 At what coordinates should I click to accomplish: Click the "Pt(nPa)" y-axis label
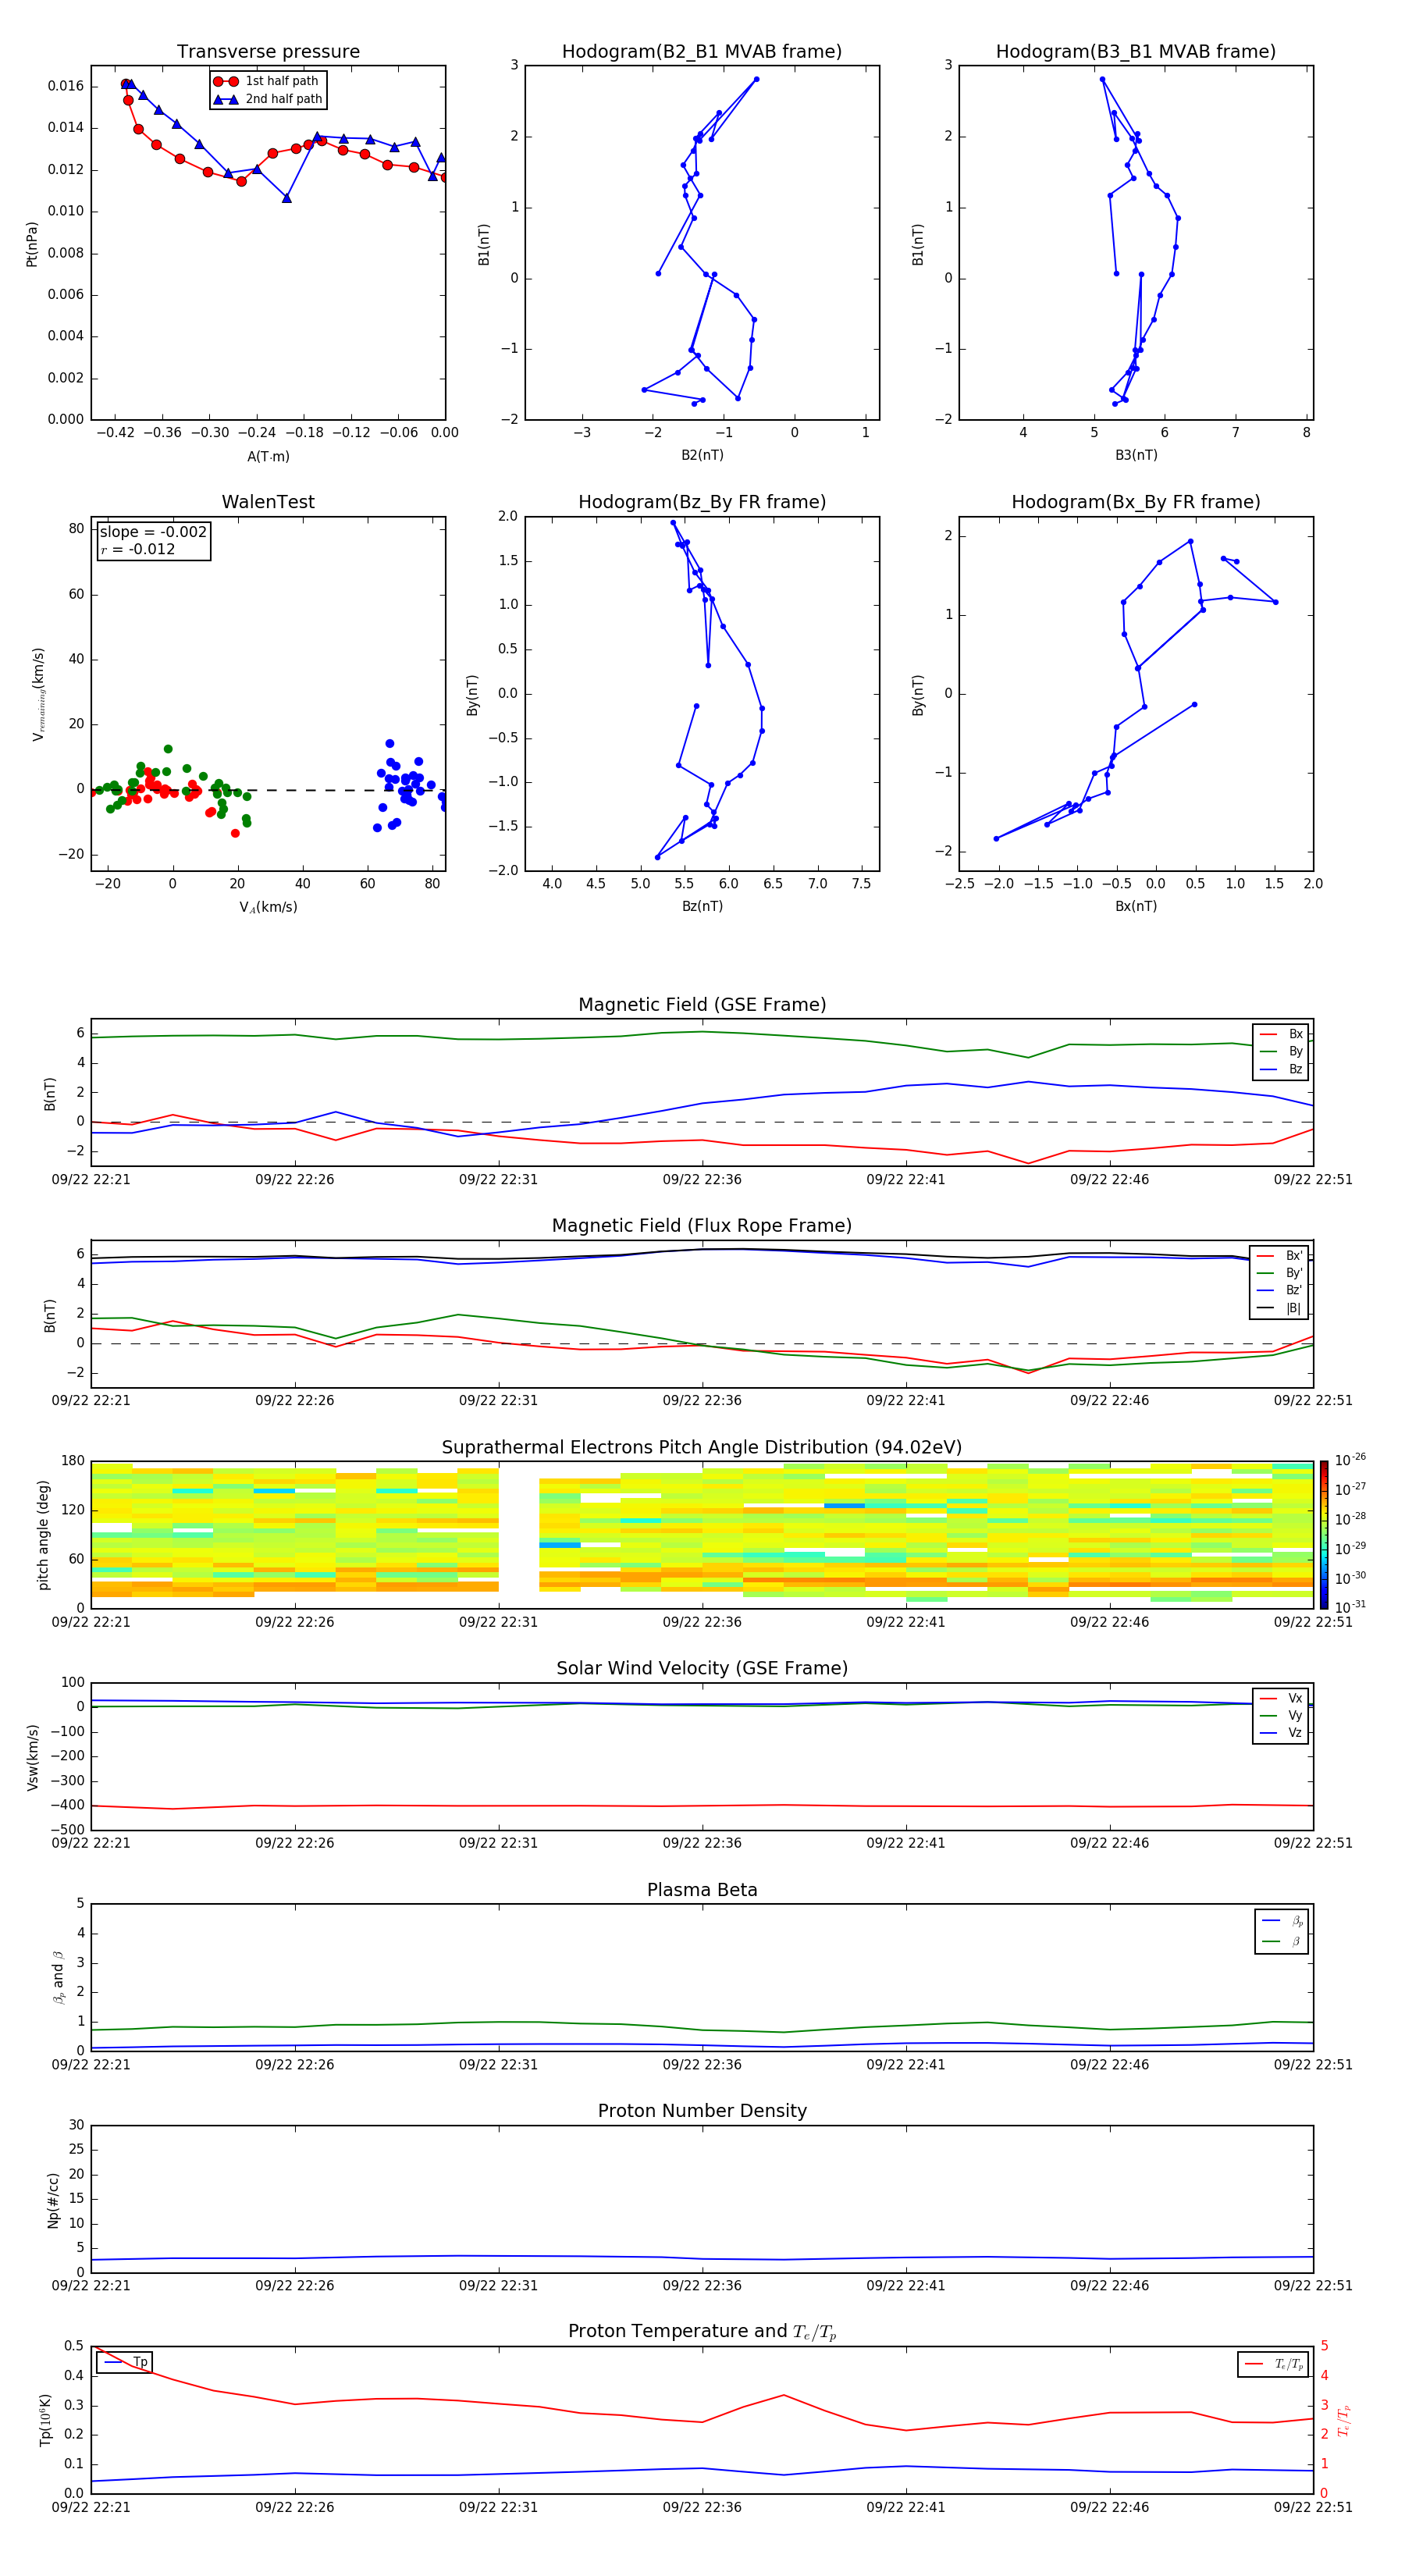click(32, 244)
